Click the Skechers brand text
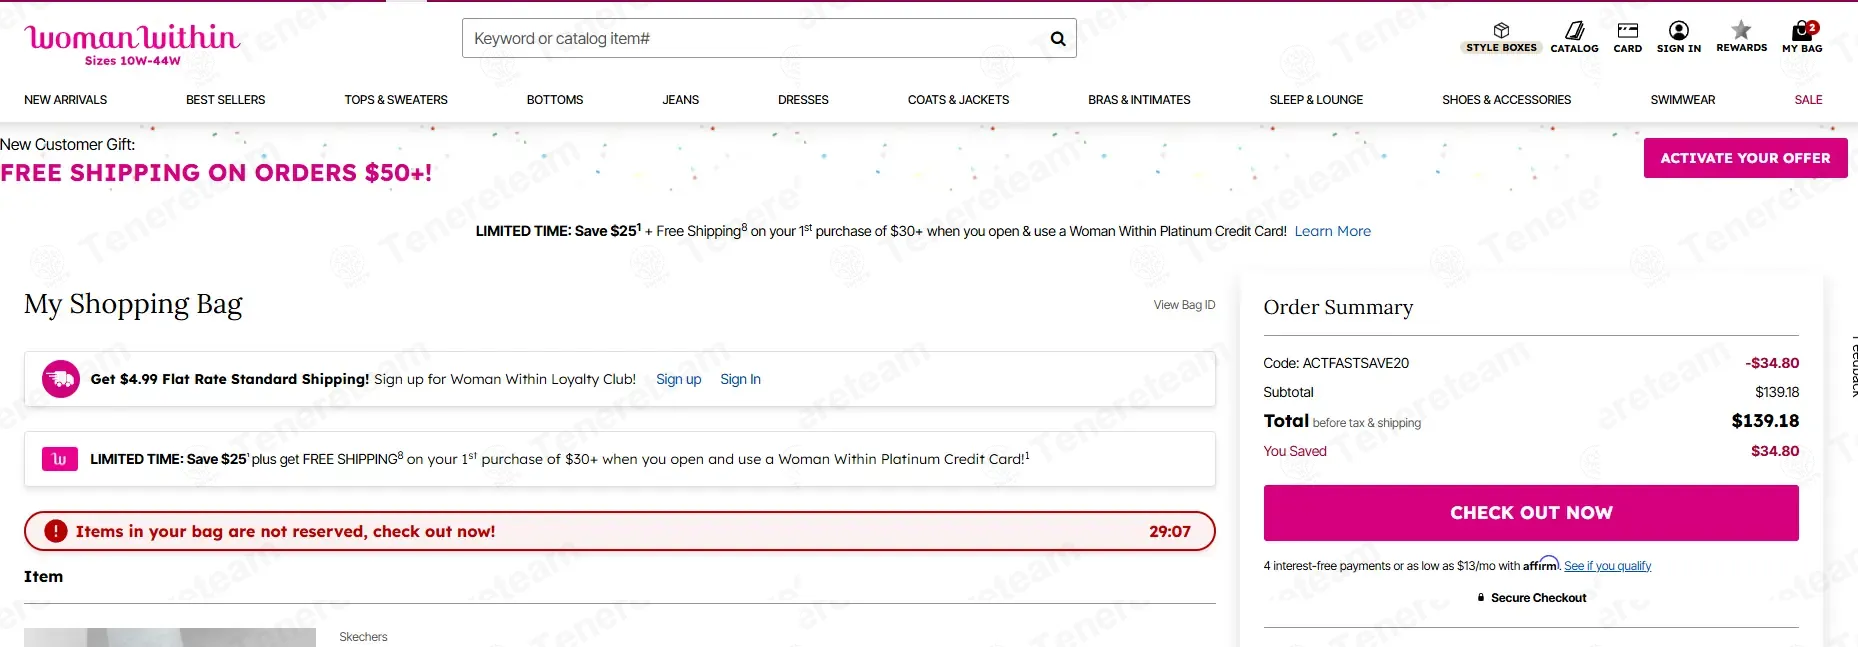 pyautogui.click(x=363, y=637)
